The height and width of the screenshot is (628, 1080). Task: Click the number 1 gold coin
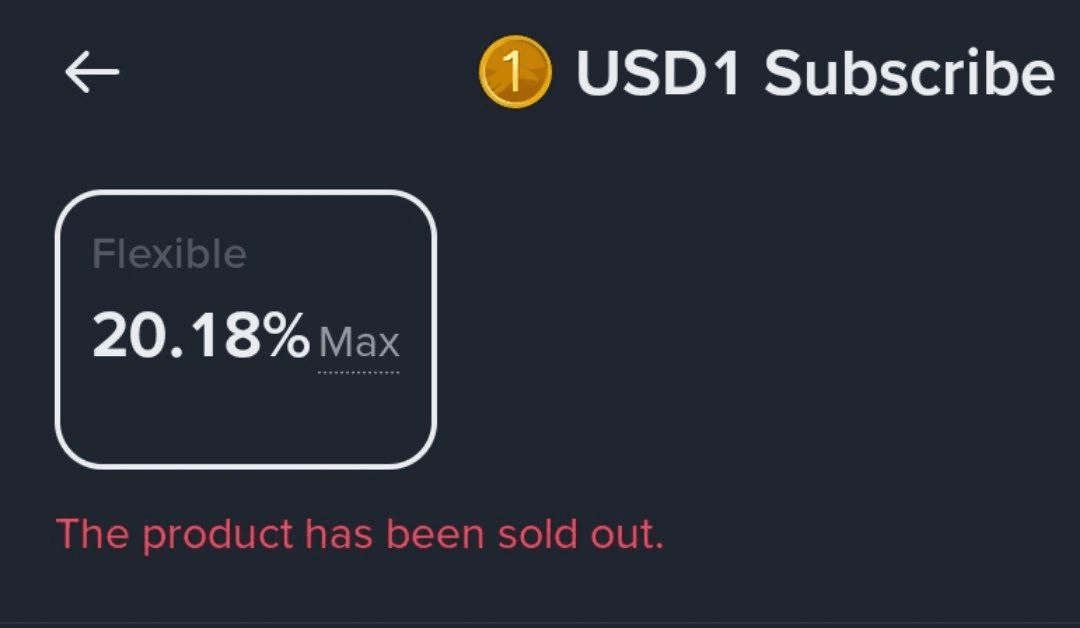(x=514, y=73)
